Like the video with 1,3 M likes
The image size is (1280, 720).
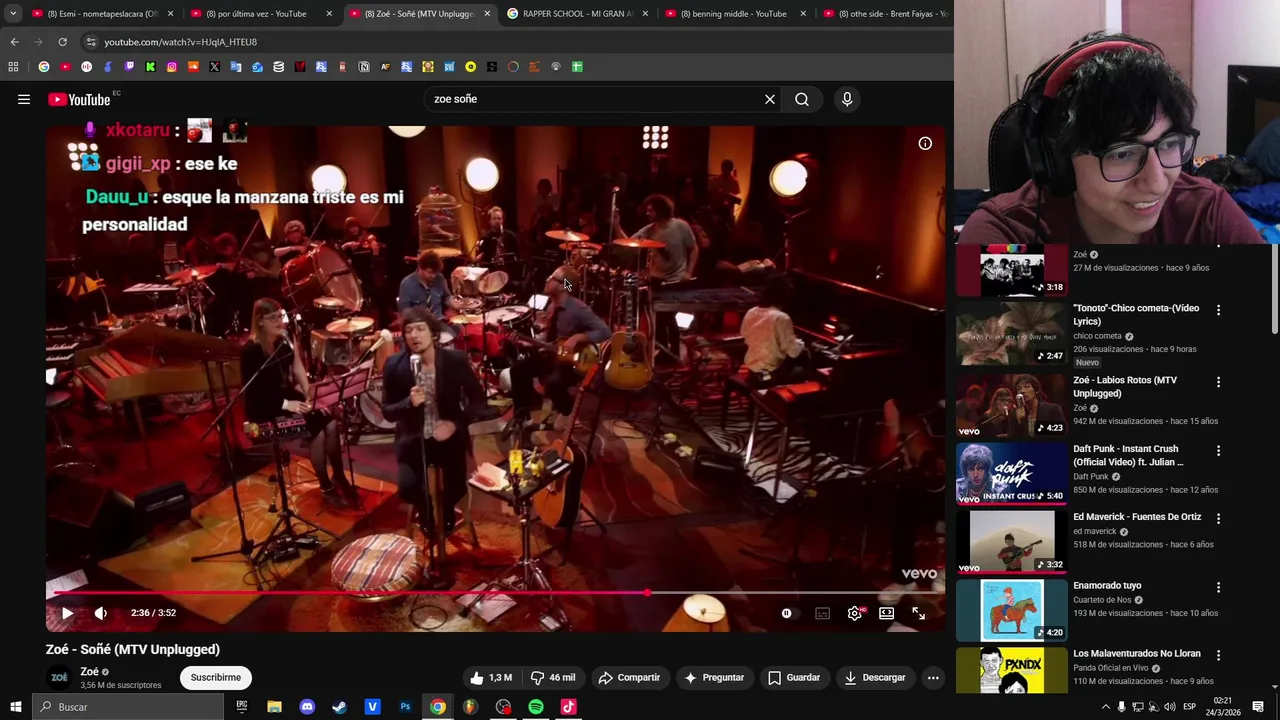491,677
